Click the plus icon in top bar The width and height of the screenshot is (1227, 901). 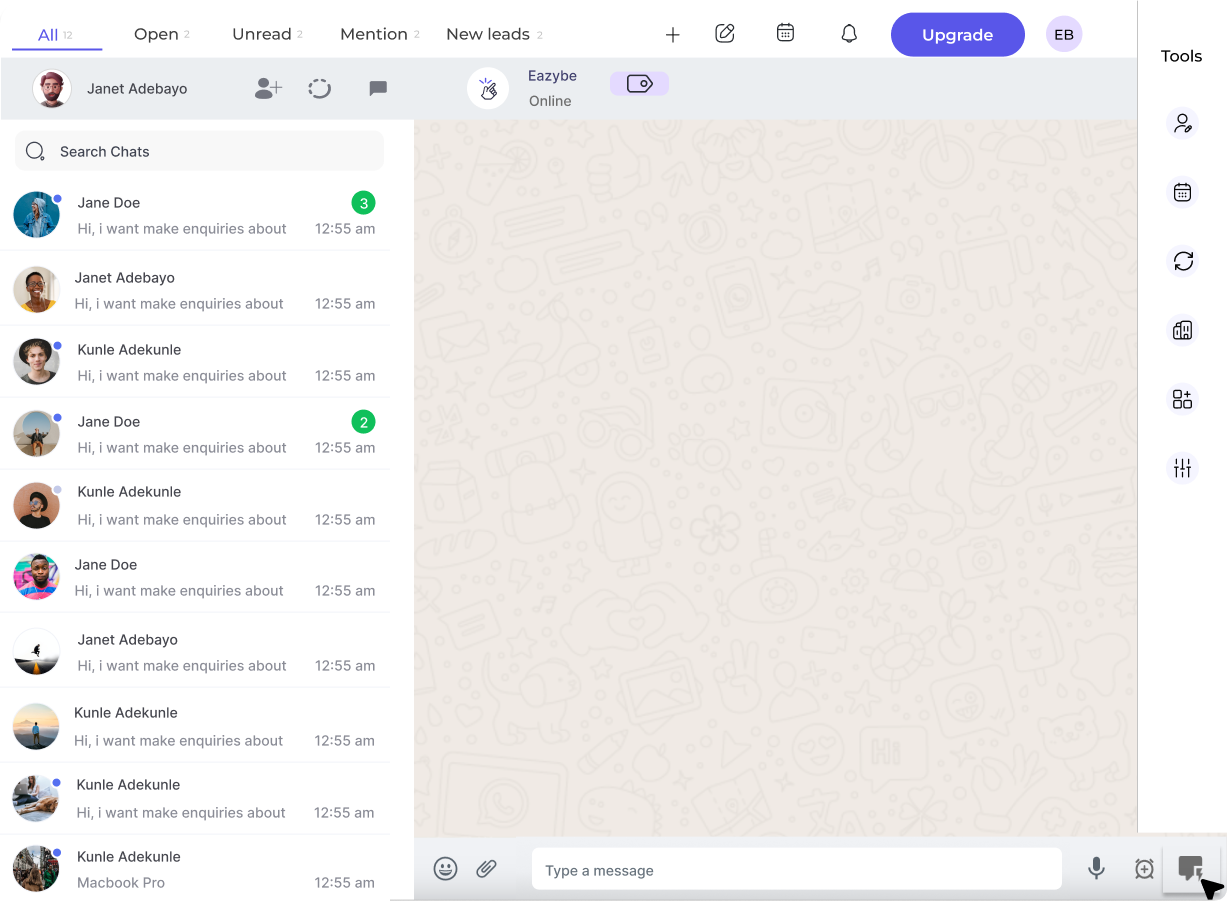[673, 35]
